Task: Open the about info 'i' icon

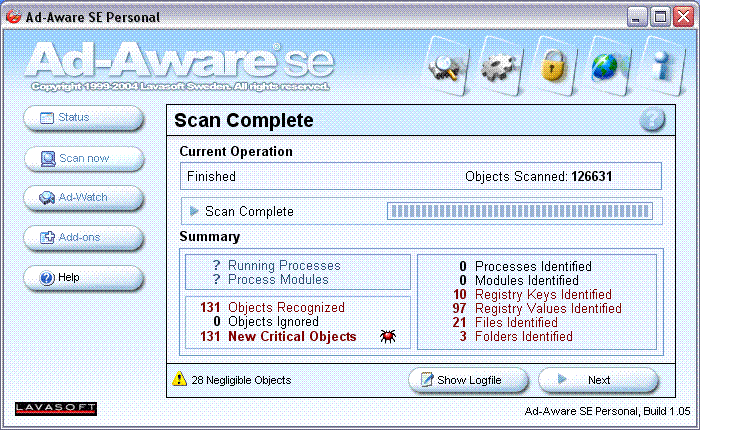Action: (662, 67)
